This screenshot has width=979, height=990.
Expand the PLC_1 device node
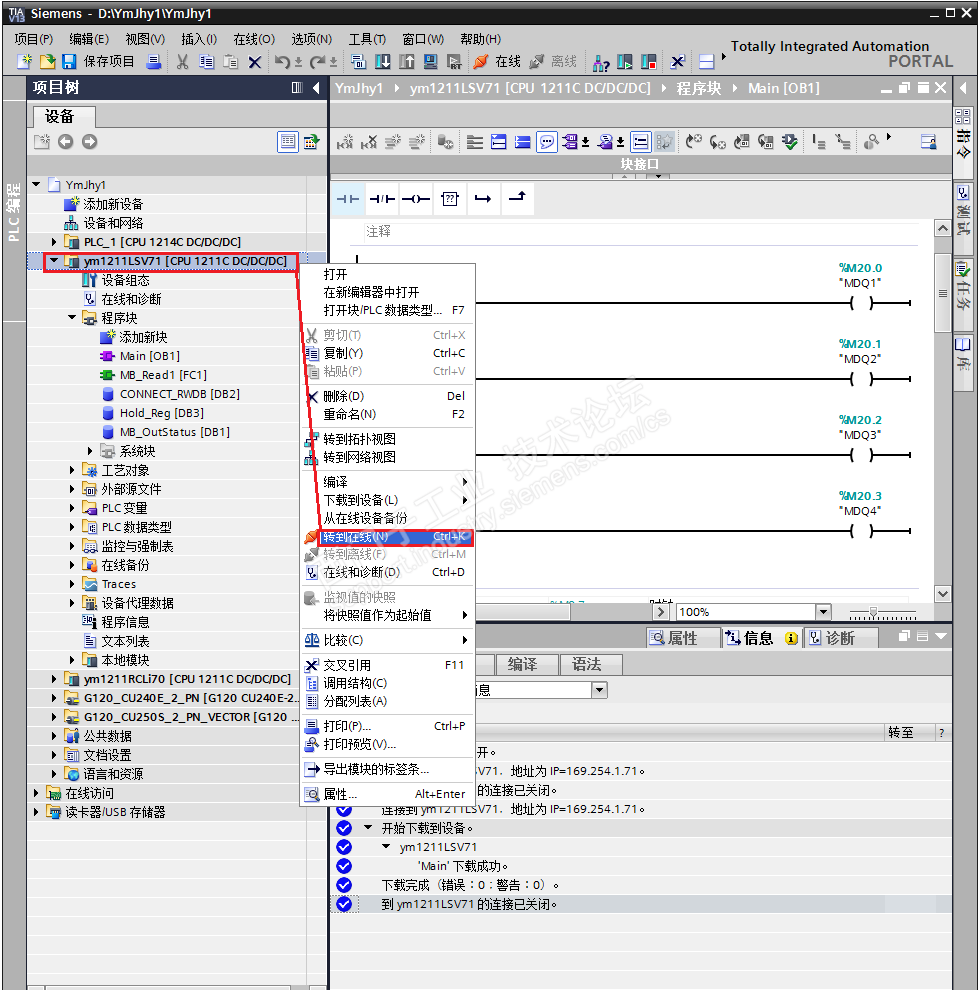click(x=54, y=242)
